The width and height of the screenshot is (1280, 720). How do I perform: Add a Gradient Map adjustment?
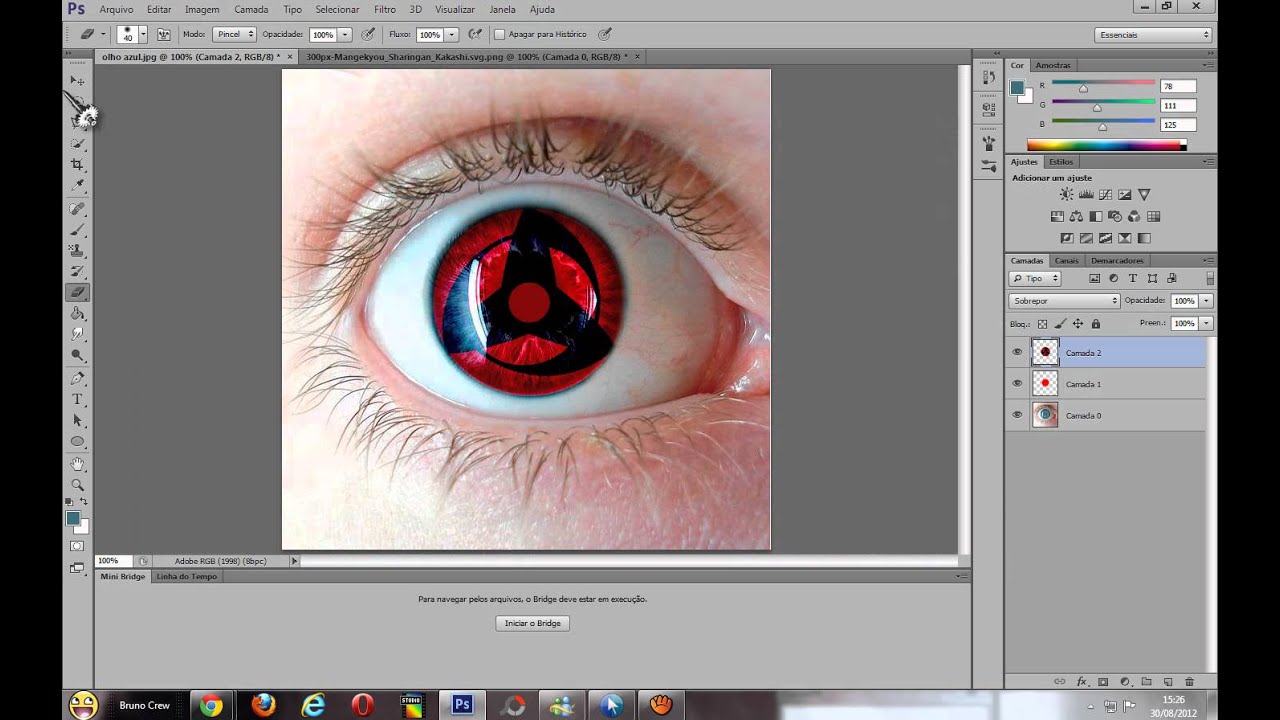pos(1144,238)
